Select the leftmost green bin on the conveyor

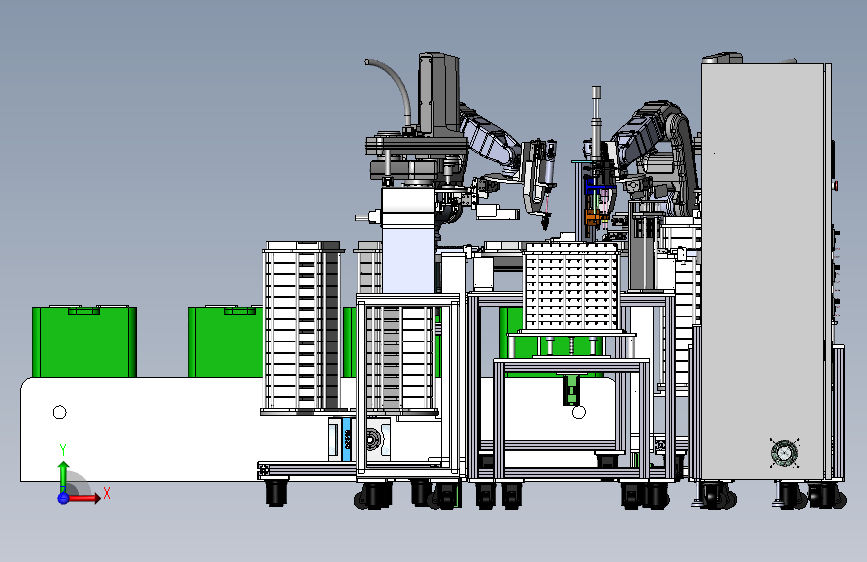coord(84,341)
